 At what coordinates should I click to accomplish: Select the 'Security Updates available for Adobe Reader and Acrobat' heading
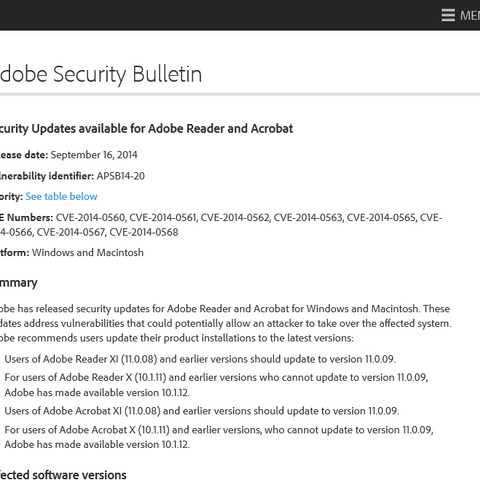pyautogui.click(x=146, y=129)
